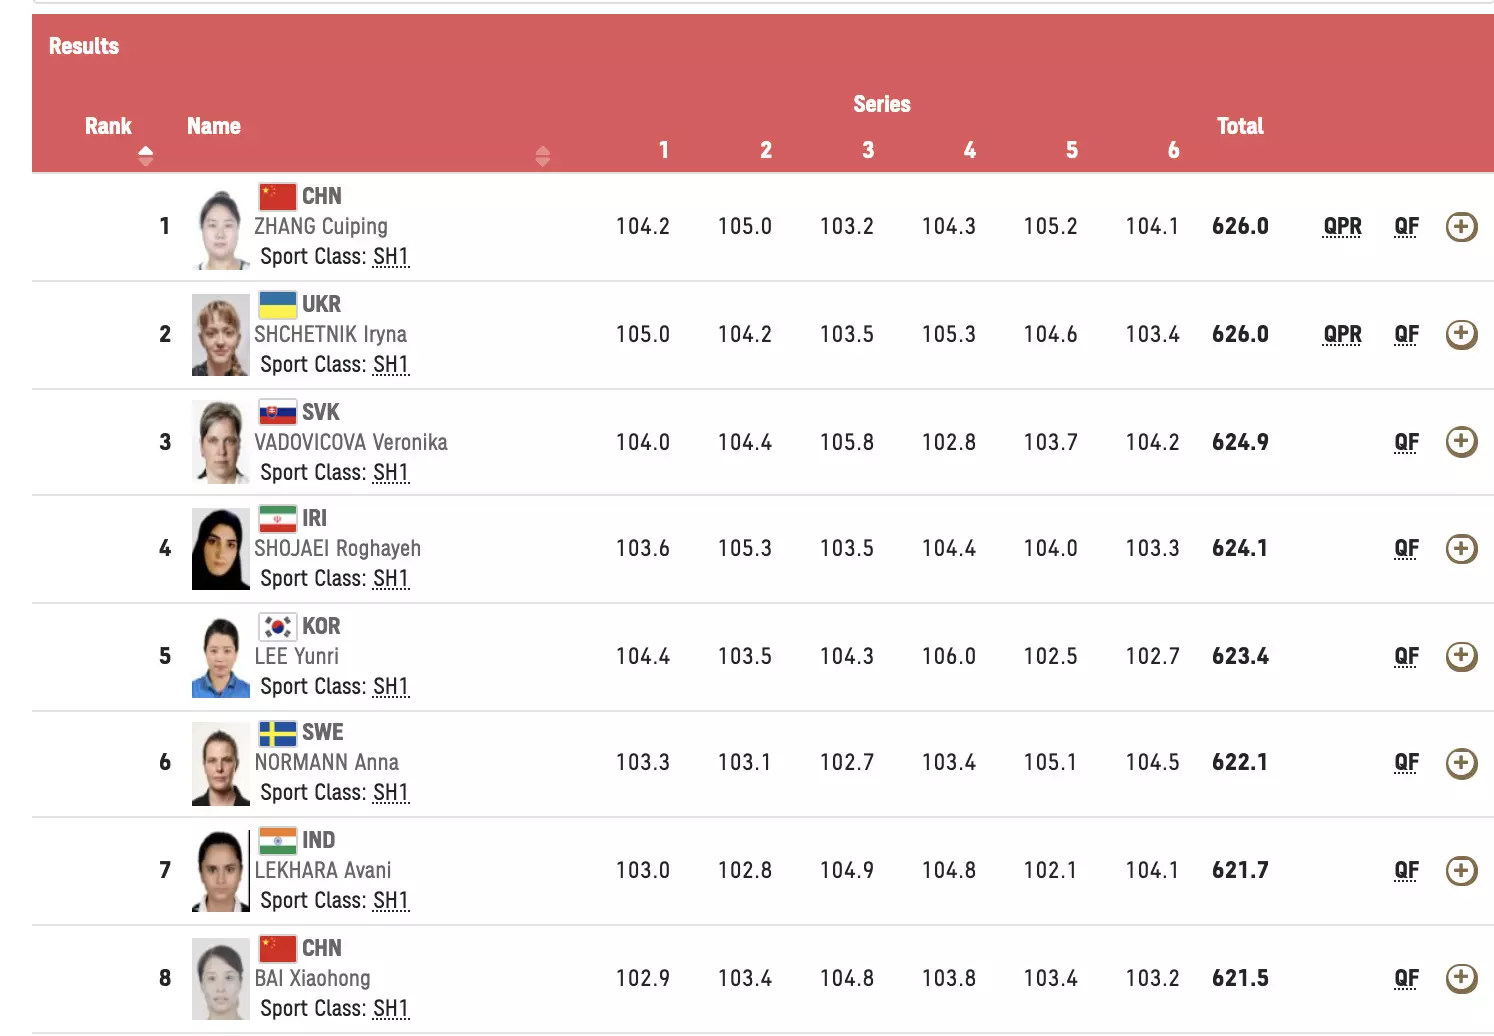Image resolution: width=1494 pixels, height=1036 pixels.
Task: Click SH1 sport class for LEE Yunri
Action: [390, 687]
